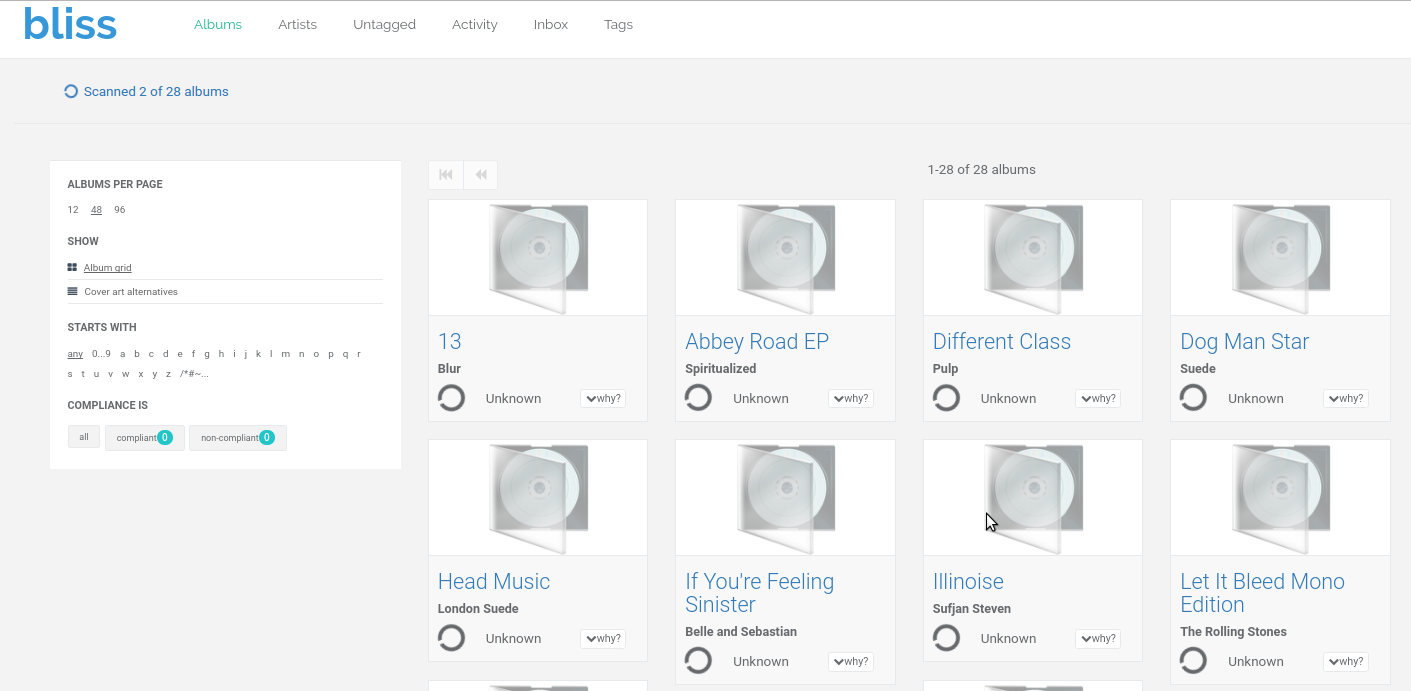
Task: Jump to first page of albums
Action: point(446,175)
